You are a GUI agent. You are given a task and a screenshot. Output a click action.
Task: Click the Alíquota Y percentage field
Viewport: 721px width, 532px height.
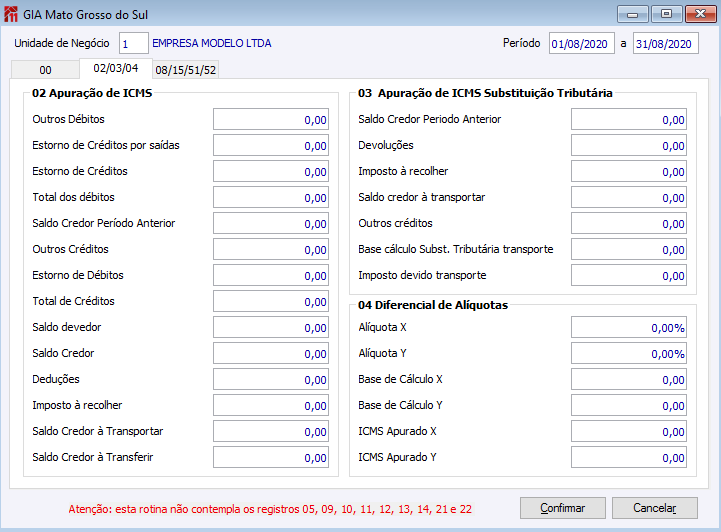pyautogui.click(x=629, y=354)
